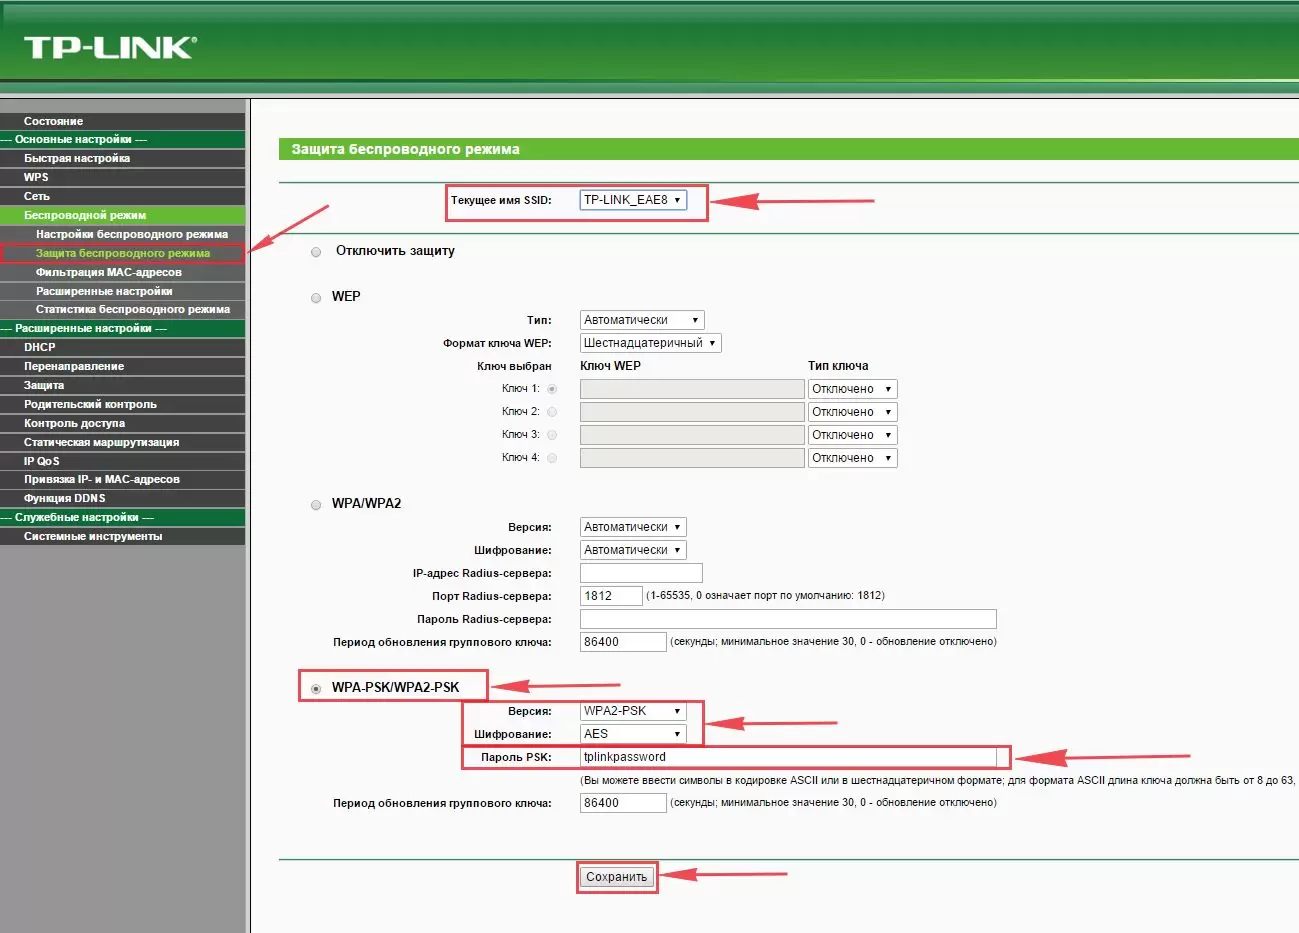Viewport: 1299px width, 933px height.
Task: Select the WPA-PSK/WPA2-PSK radio button
Action: pos(317,688)
